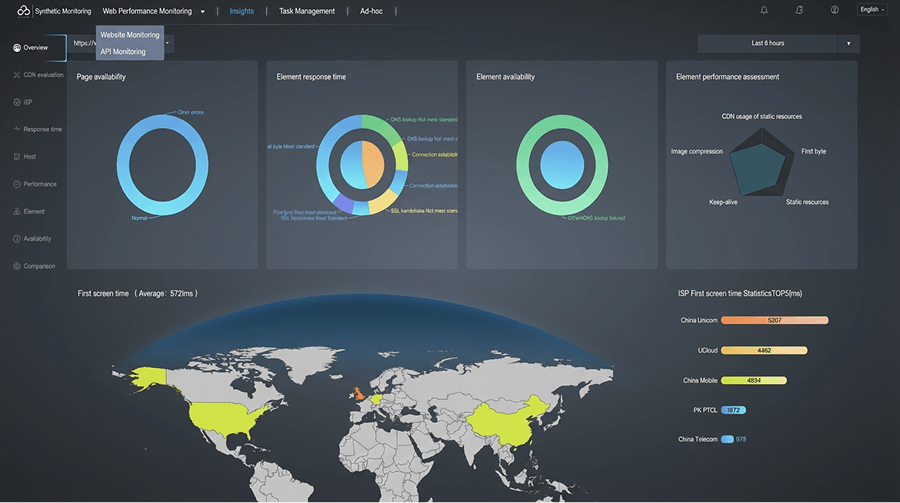Screen dimensions: 900x503
Task: Click the Availability sidebar icon
Action: pyautogui.click(x=17, y=238)
